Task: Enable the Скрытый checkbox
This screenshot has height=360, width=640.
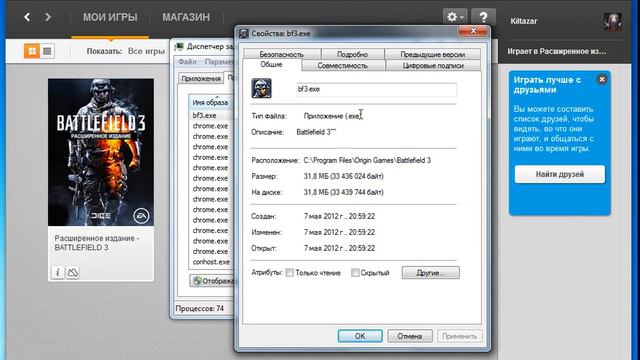Action: [x=355, y=273]
